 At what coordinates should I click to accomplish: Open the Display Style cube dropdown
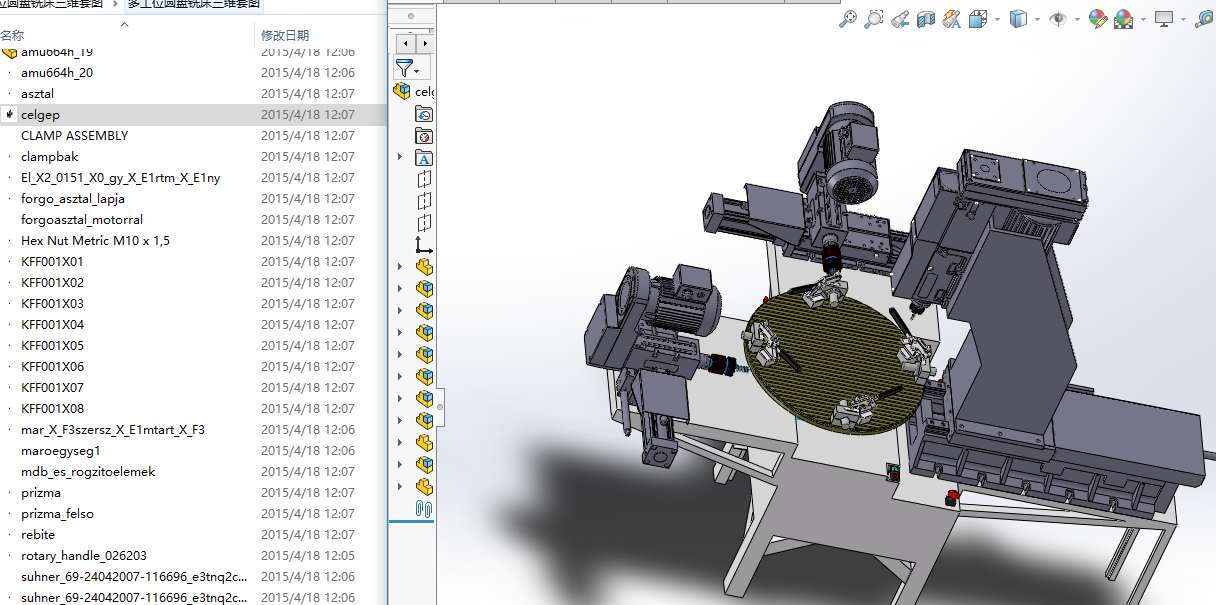pos(1037,18)
